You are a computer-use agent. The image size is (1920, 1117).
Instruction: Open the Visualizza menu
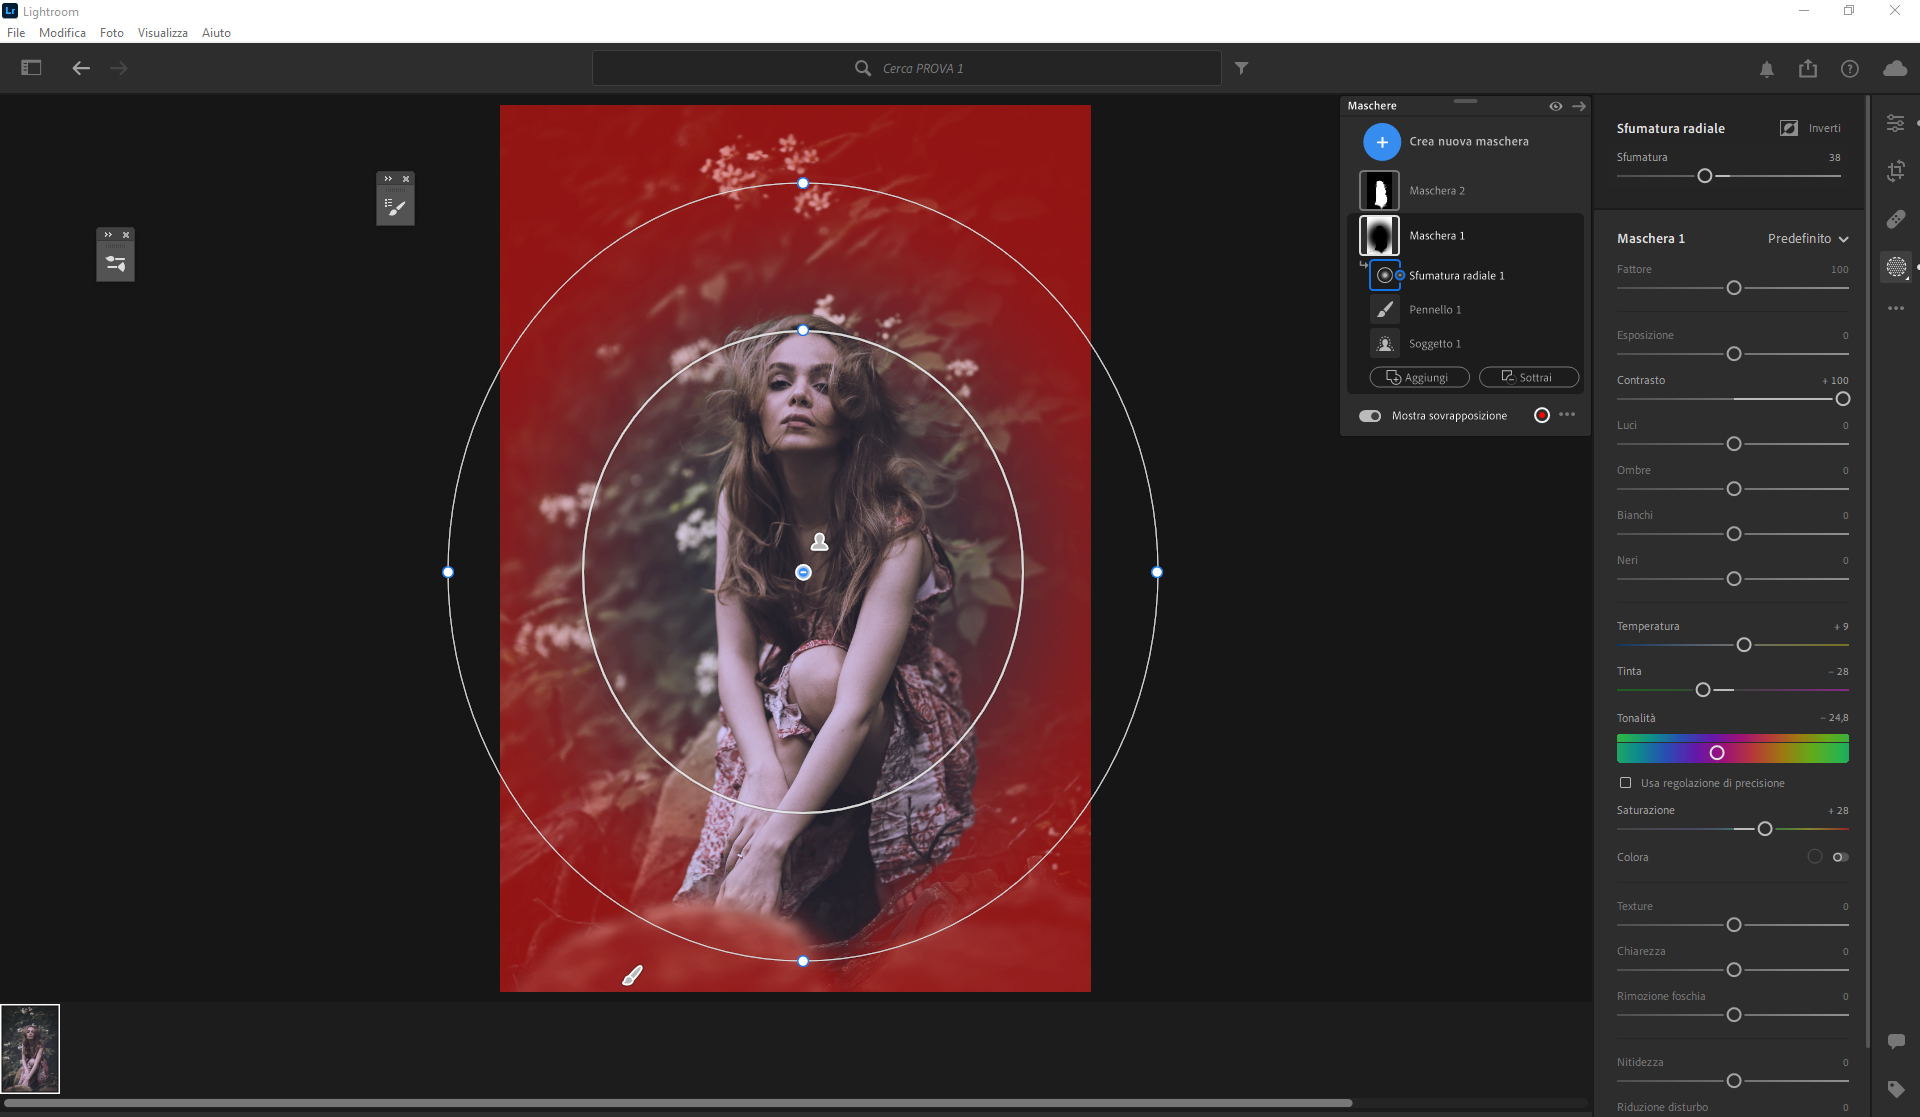click(162, 33)
